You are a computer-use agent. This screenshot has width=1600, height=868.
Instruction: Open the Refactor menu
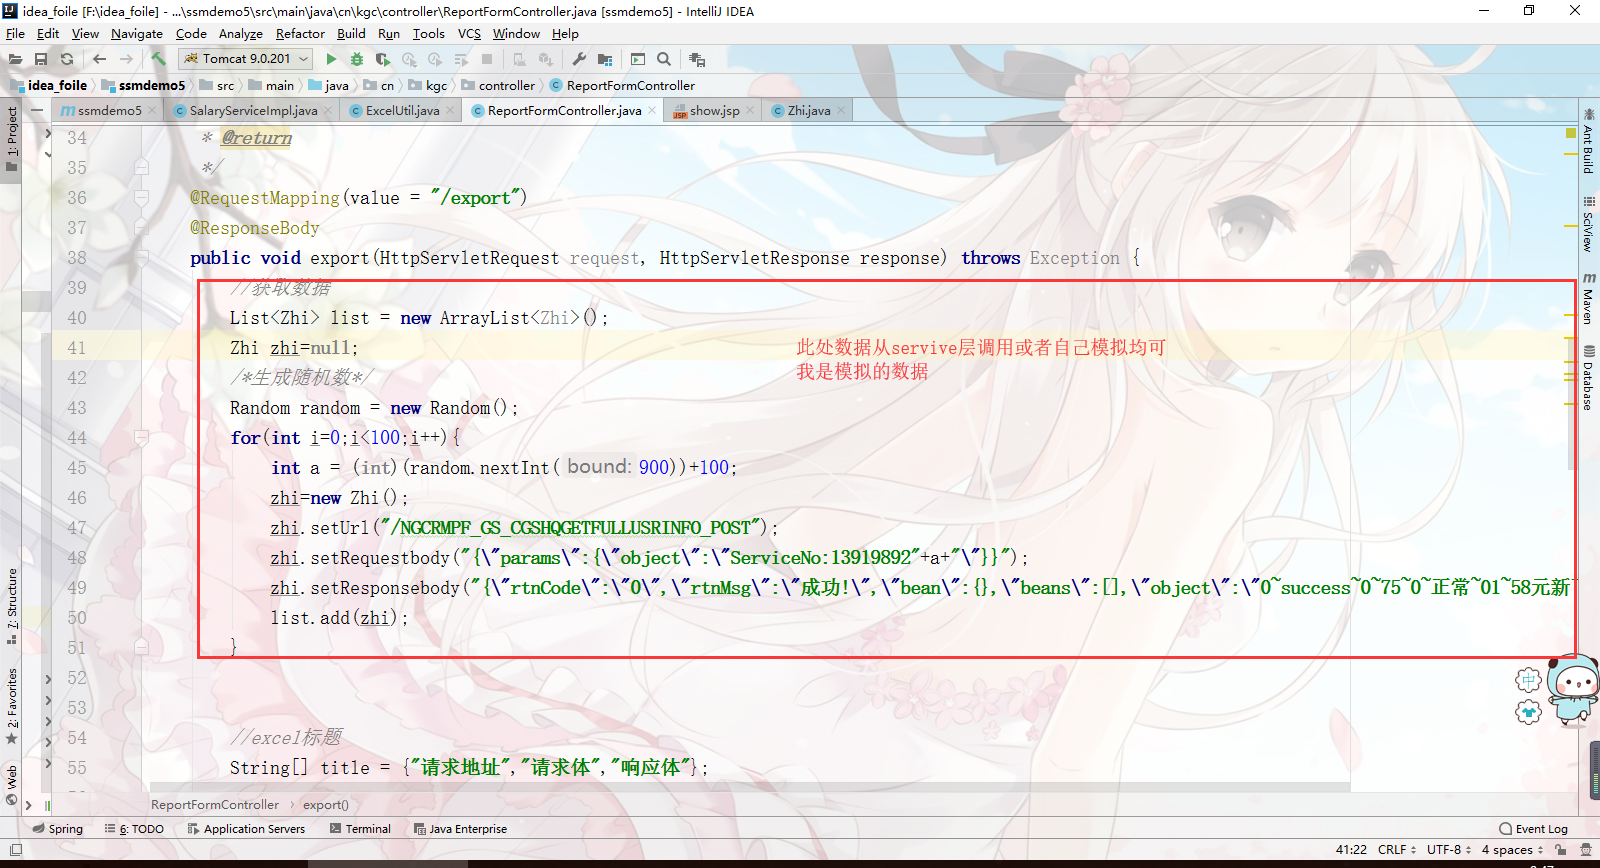pos(300,33)
